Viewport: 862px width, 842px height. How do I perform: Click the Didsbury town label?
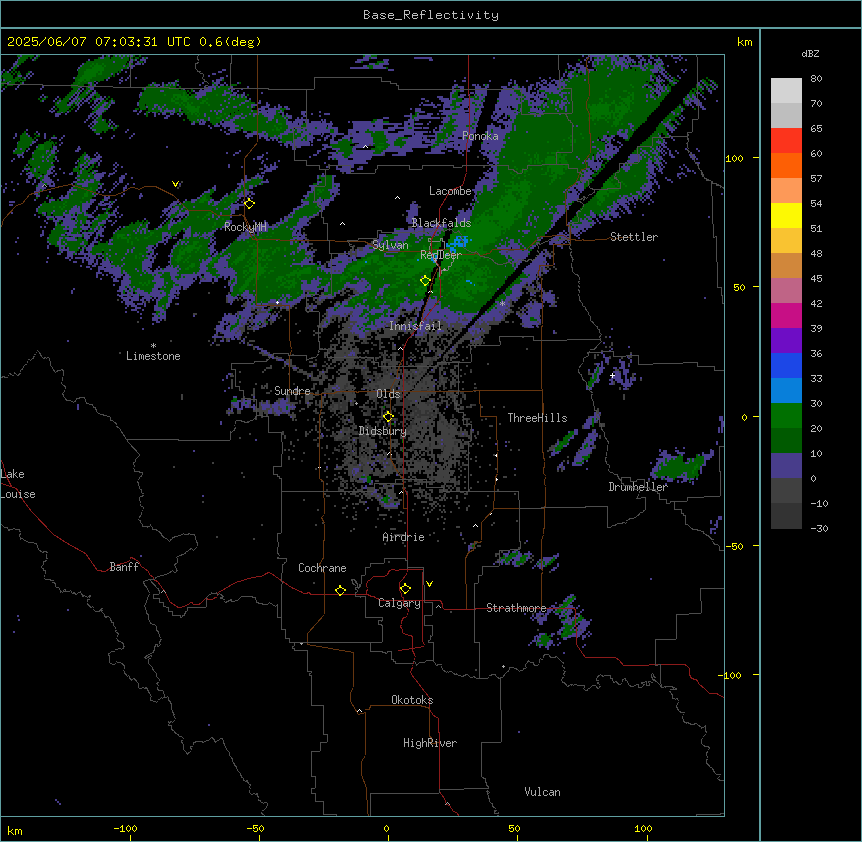click(x=383, y=431)
